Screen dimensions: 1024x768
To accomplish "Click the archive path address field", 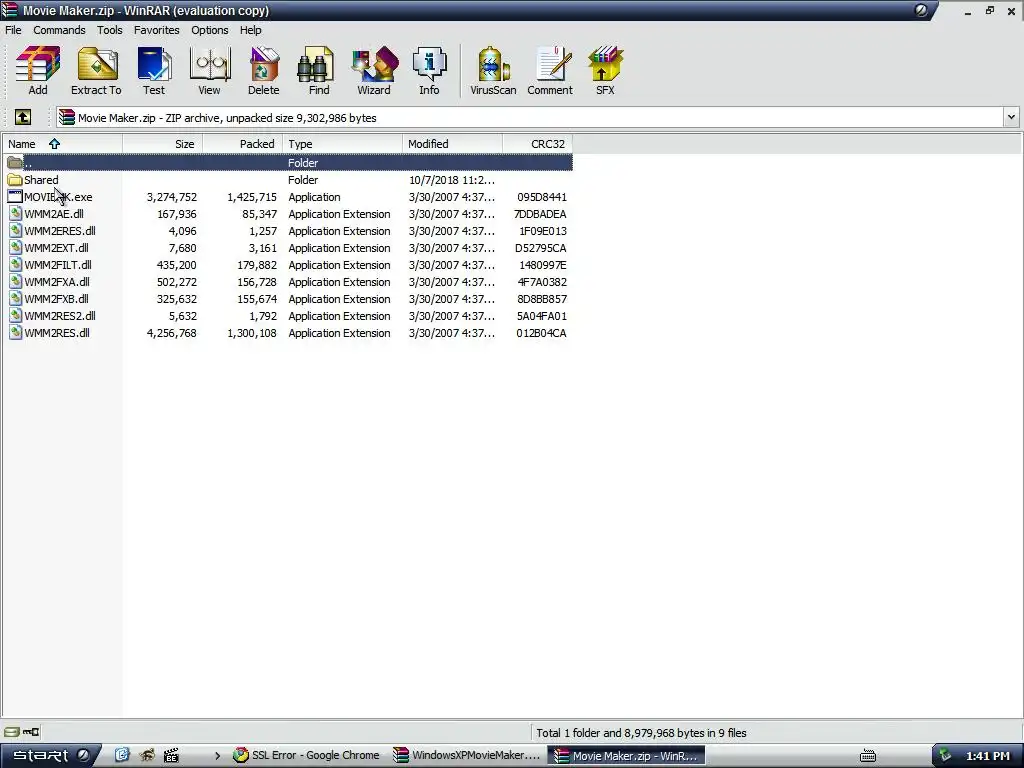I will 530,118.
